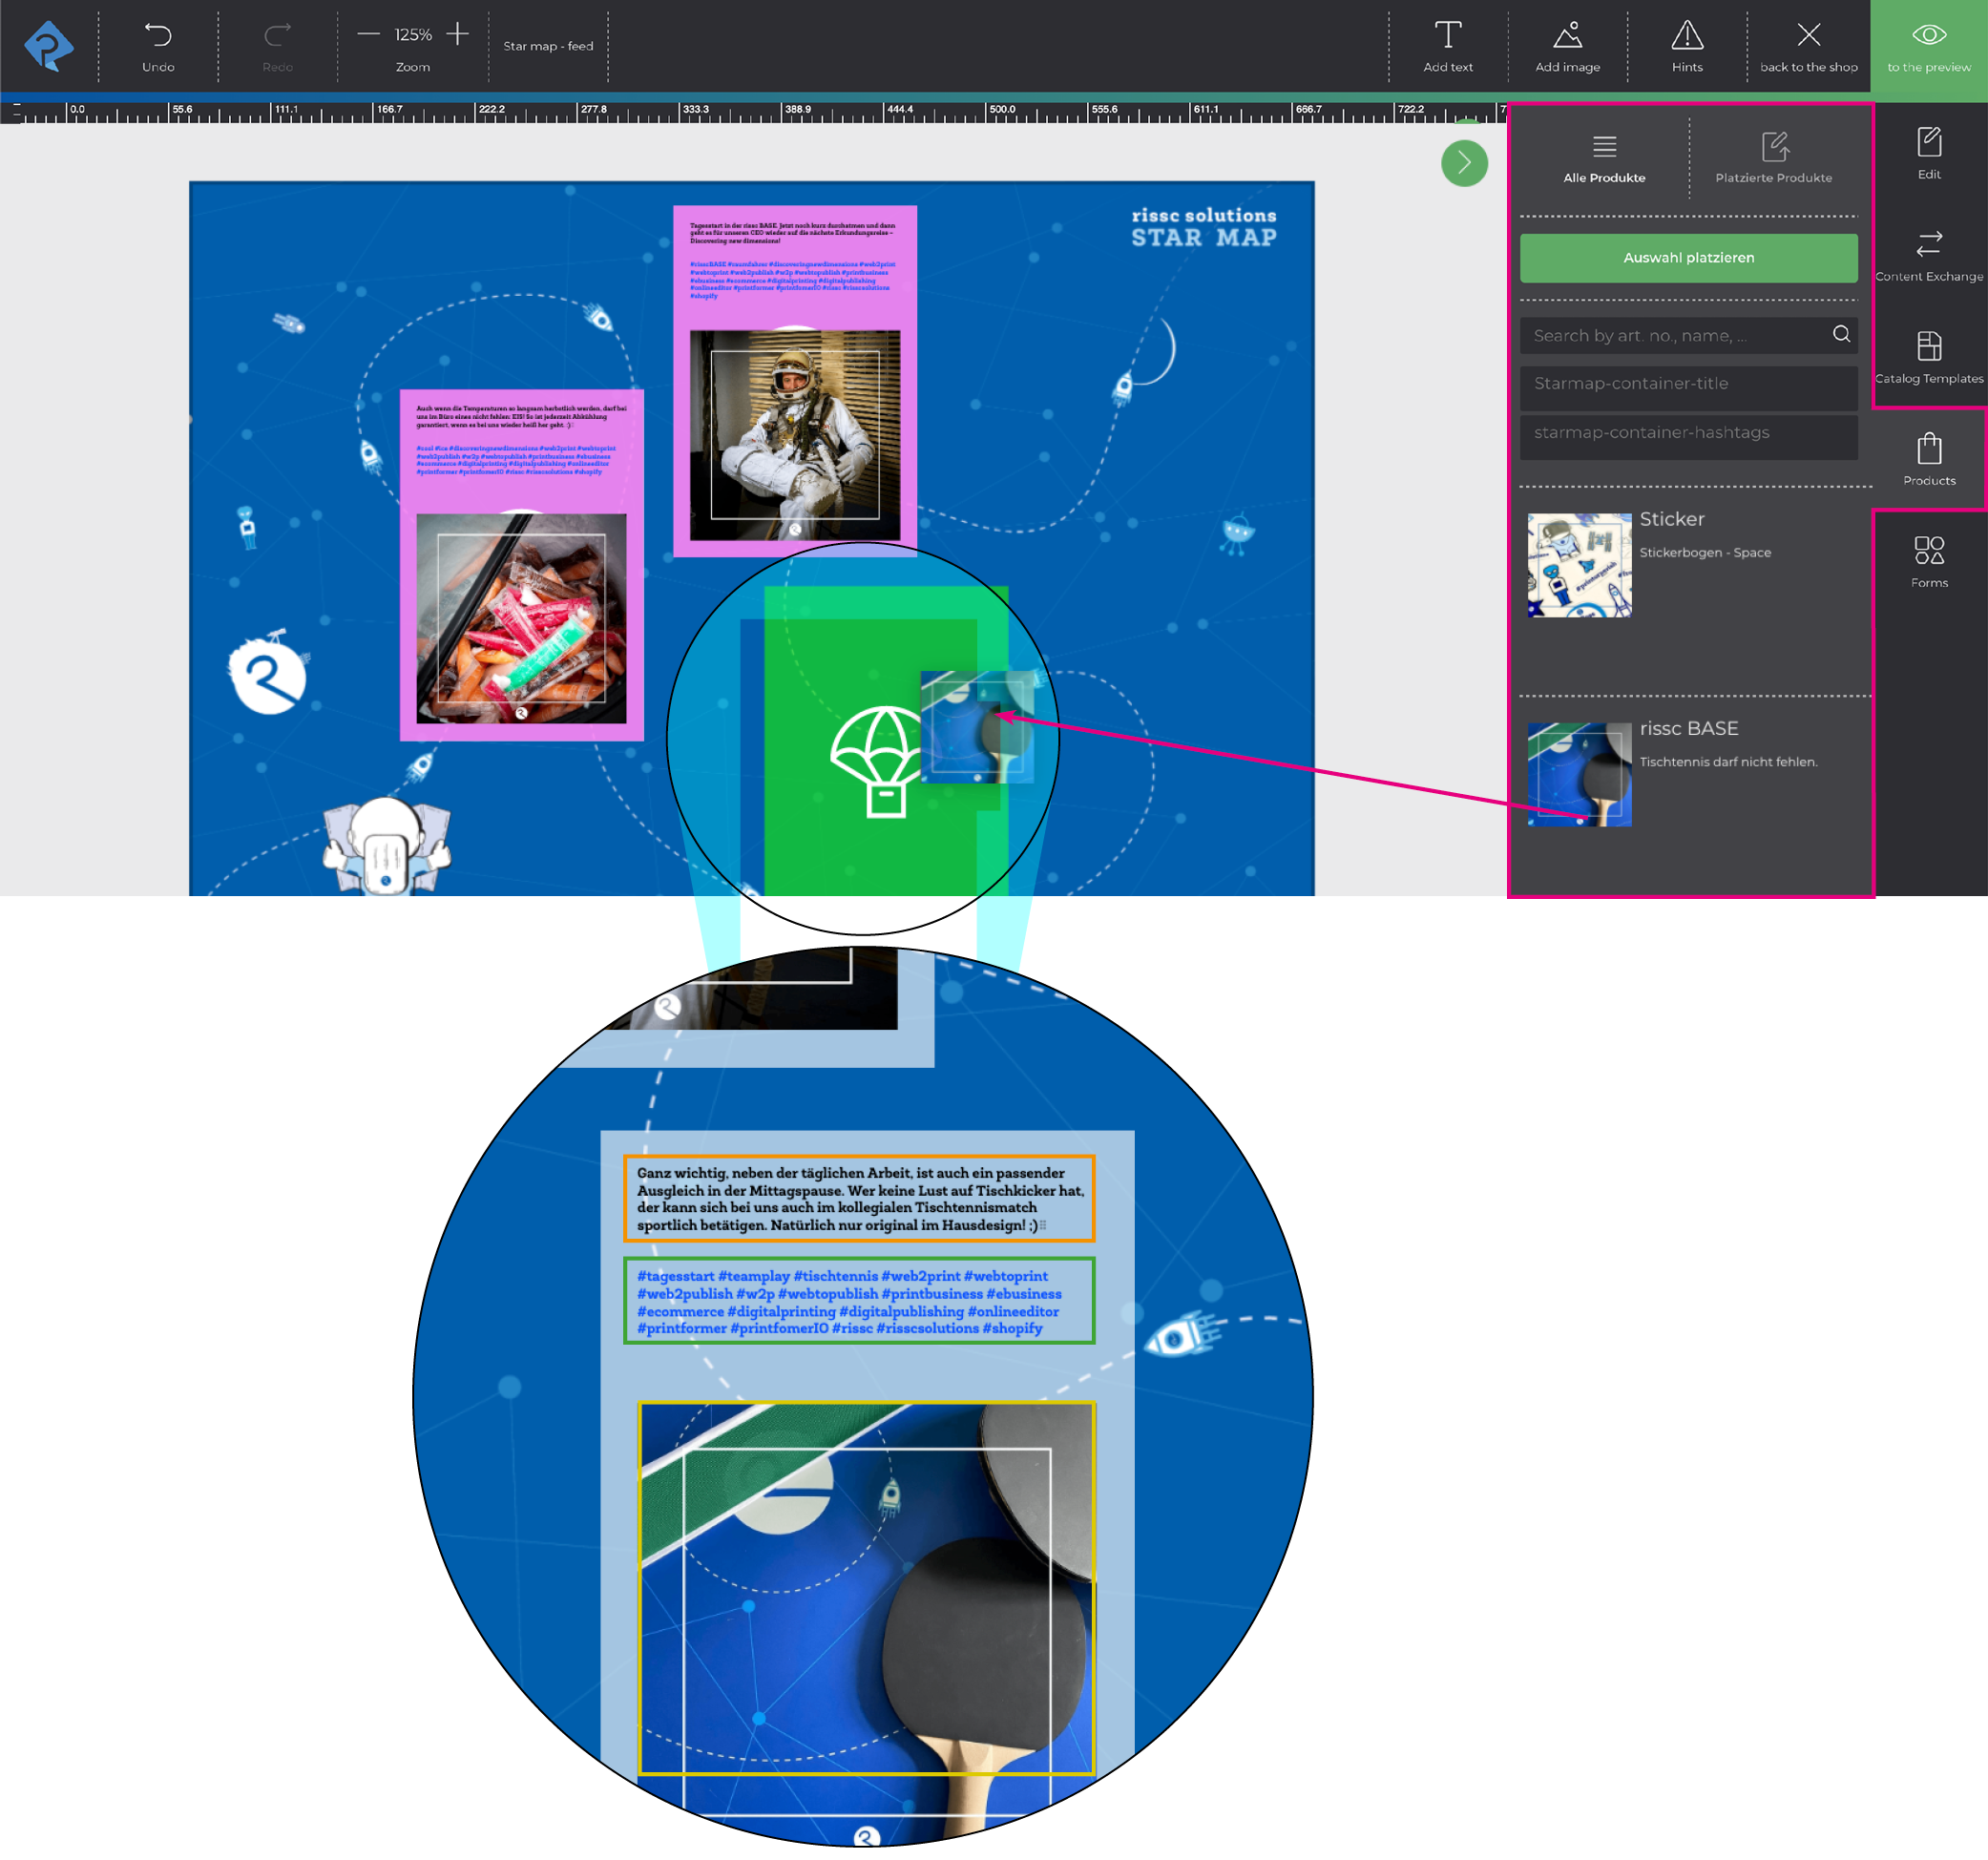Decrease zoom with the minus button
The width and height of the screenshot is (1988, 1860).
(369, 34)
